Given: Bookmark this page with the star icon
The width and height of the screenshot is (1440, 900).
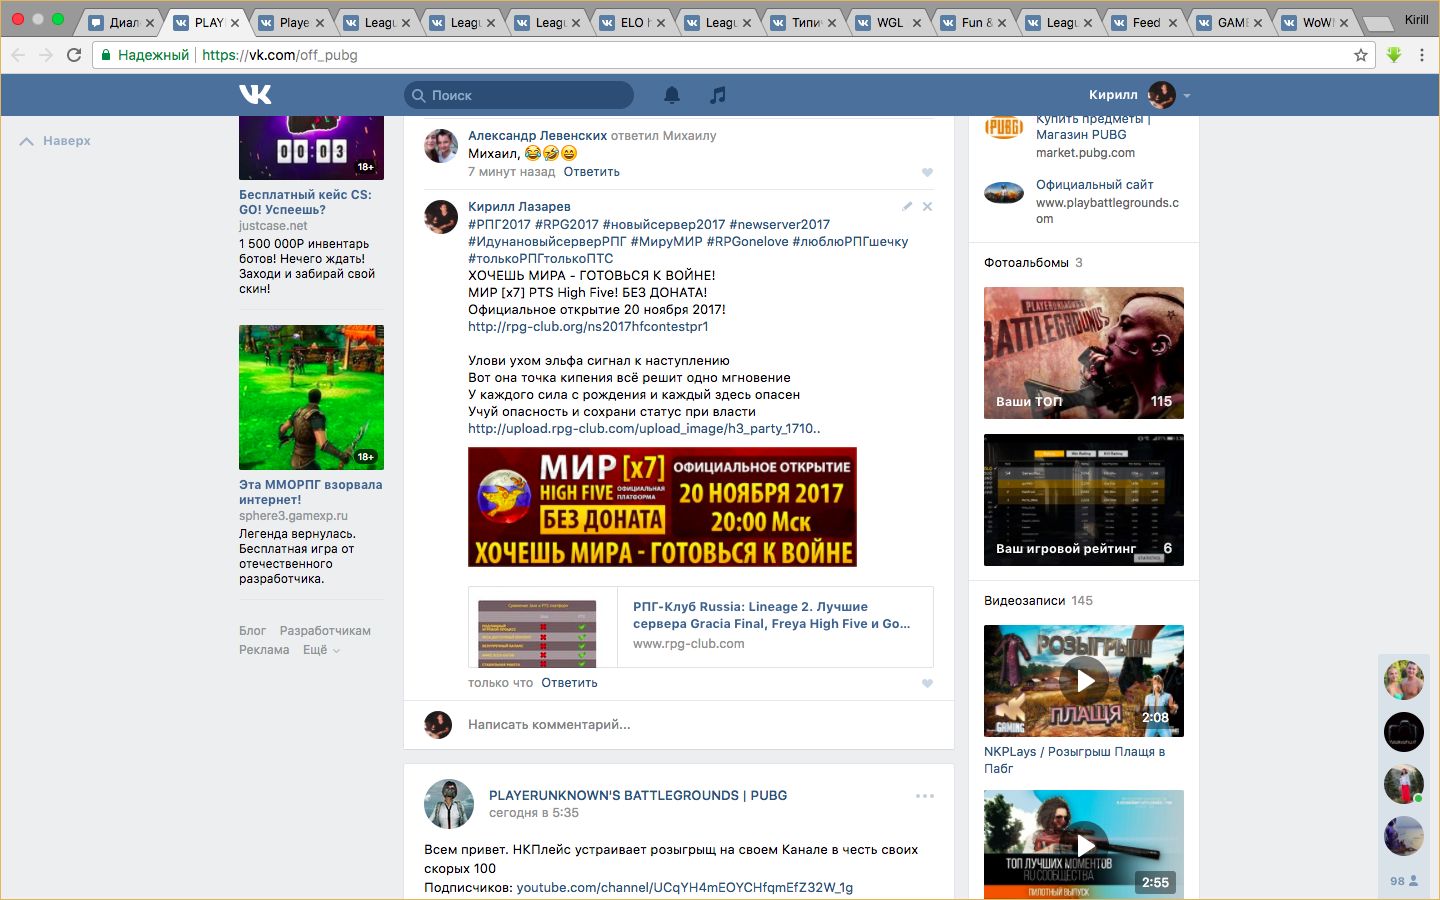Looking at the screenshot, I should [x=1360, y=55].
